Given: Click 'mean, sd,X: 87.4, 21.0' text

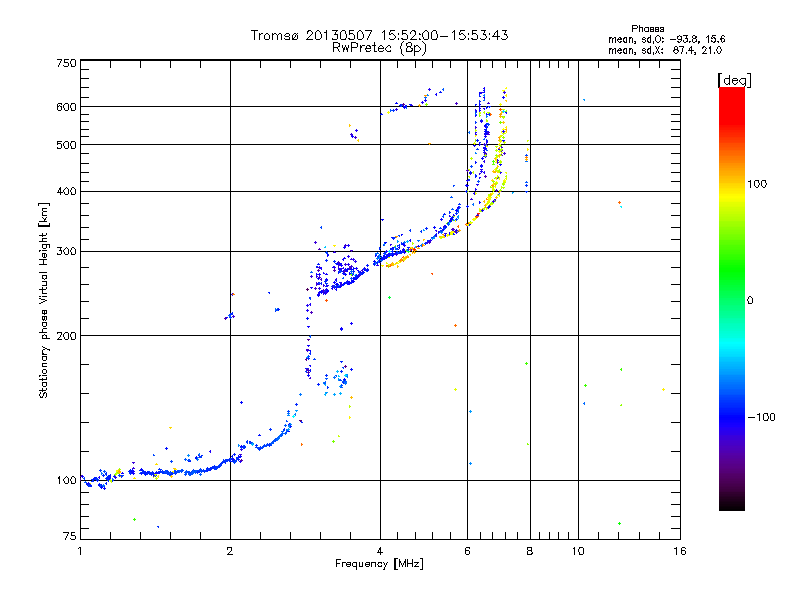Looking at the screenshot, I should [x=665, y=50].
